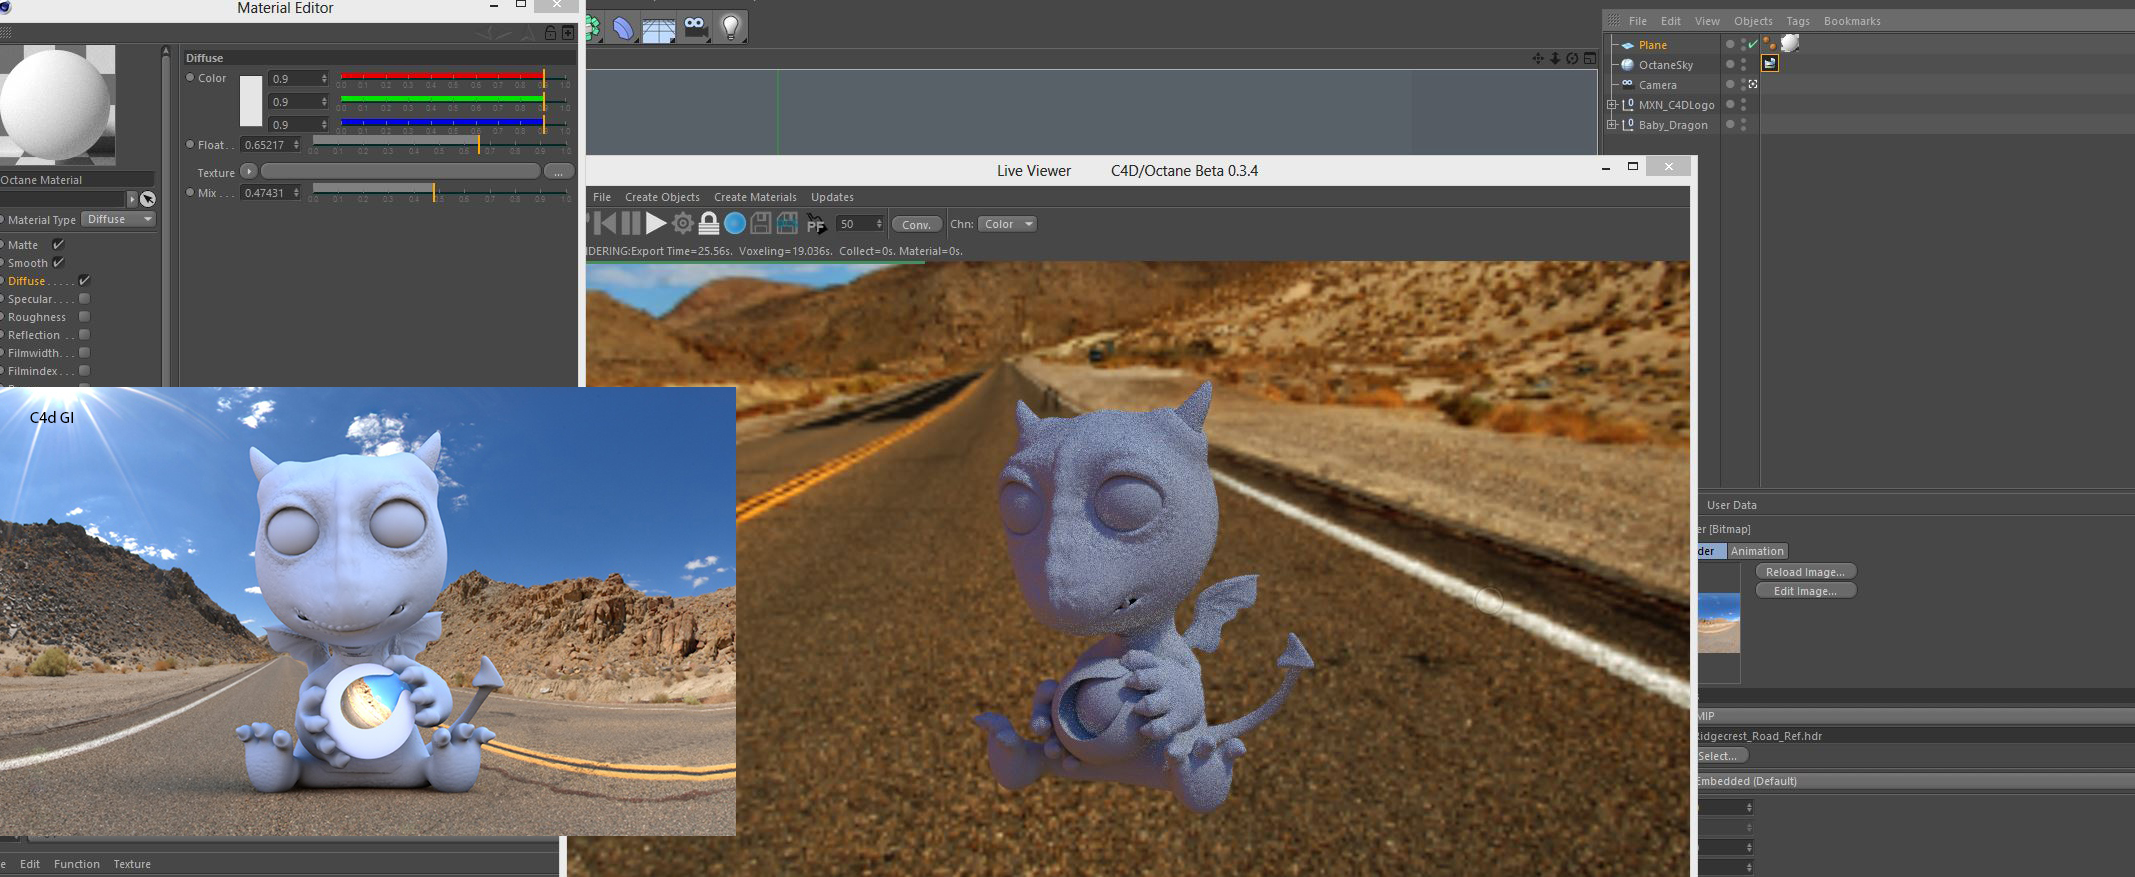Expand the MXN_C4DLogo tree node
The image size is (2135, 877).
(1611, 104)
